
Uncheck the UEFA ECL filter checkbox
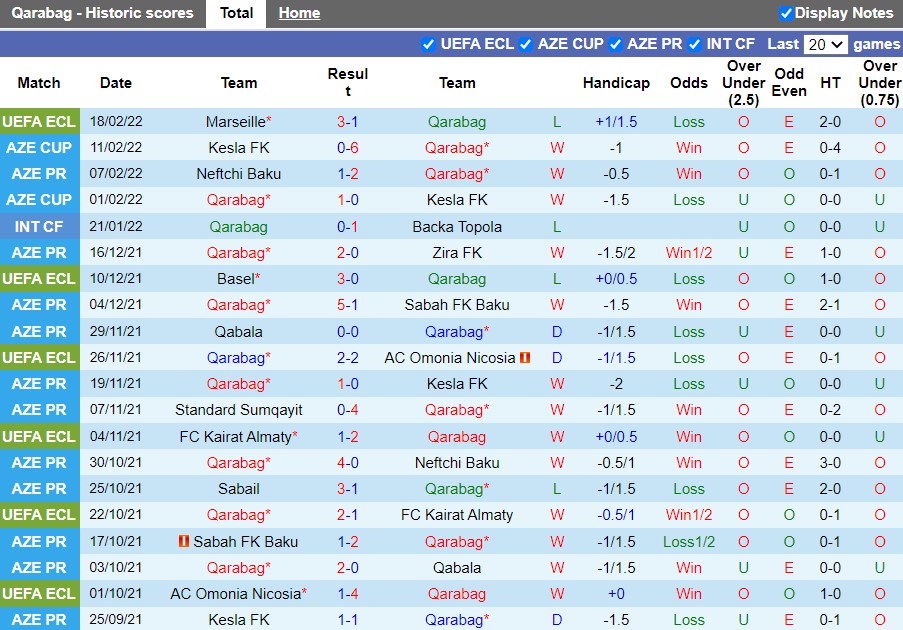(428, 44)
